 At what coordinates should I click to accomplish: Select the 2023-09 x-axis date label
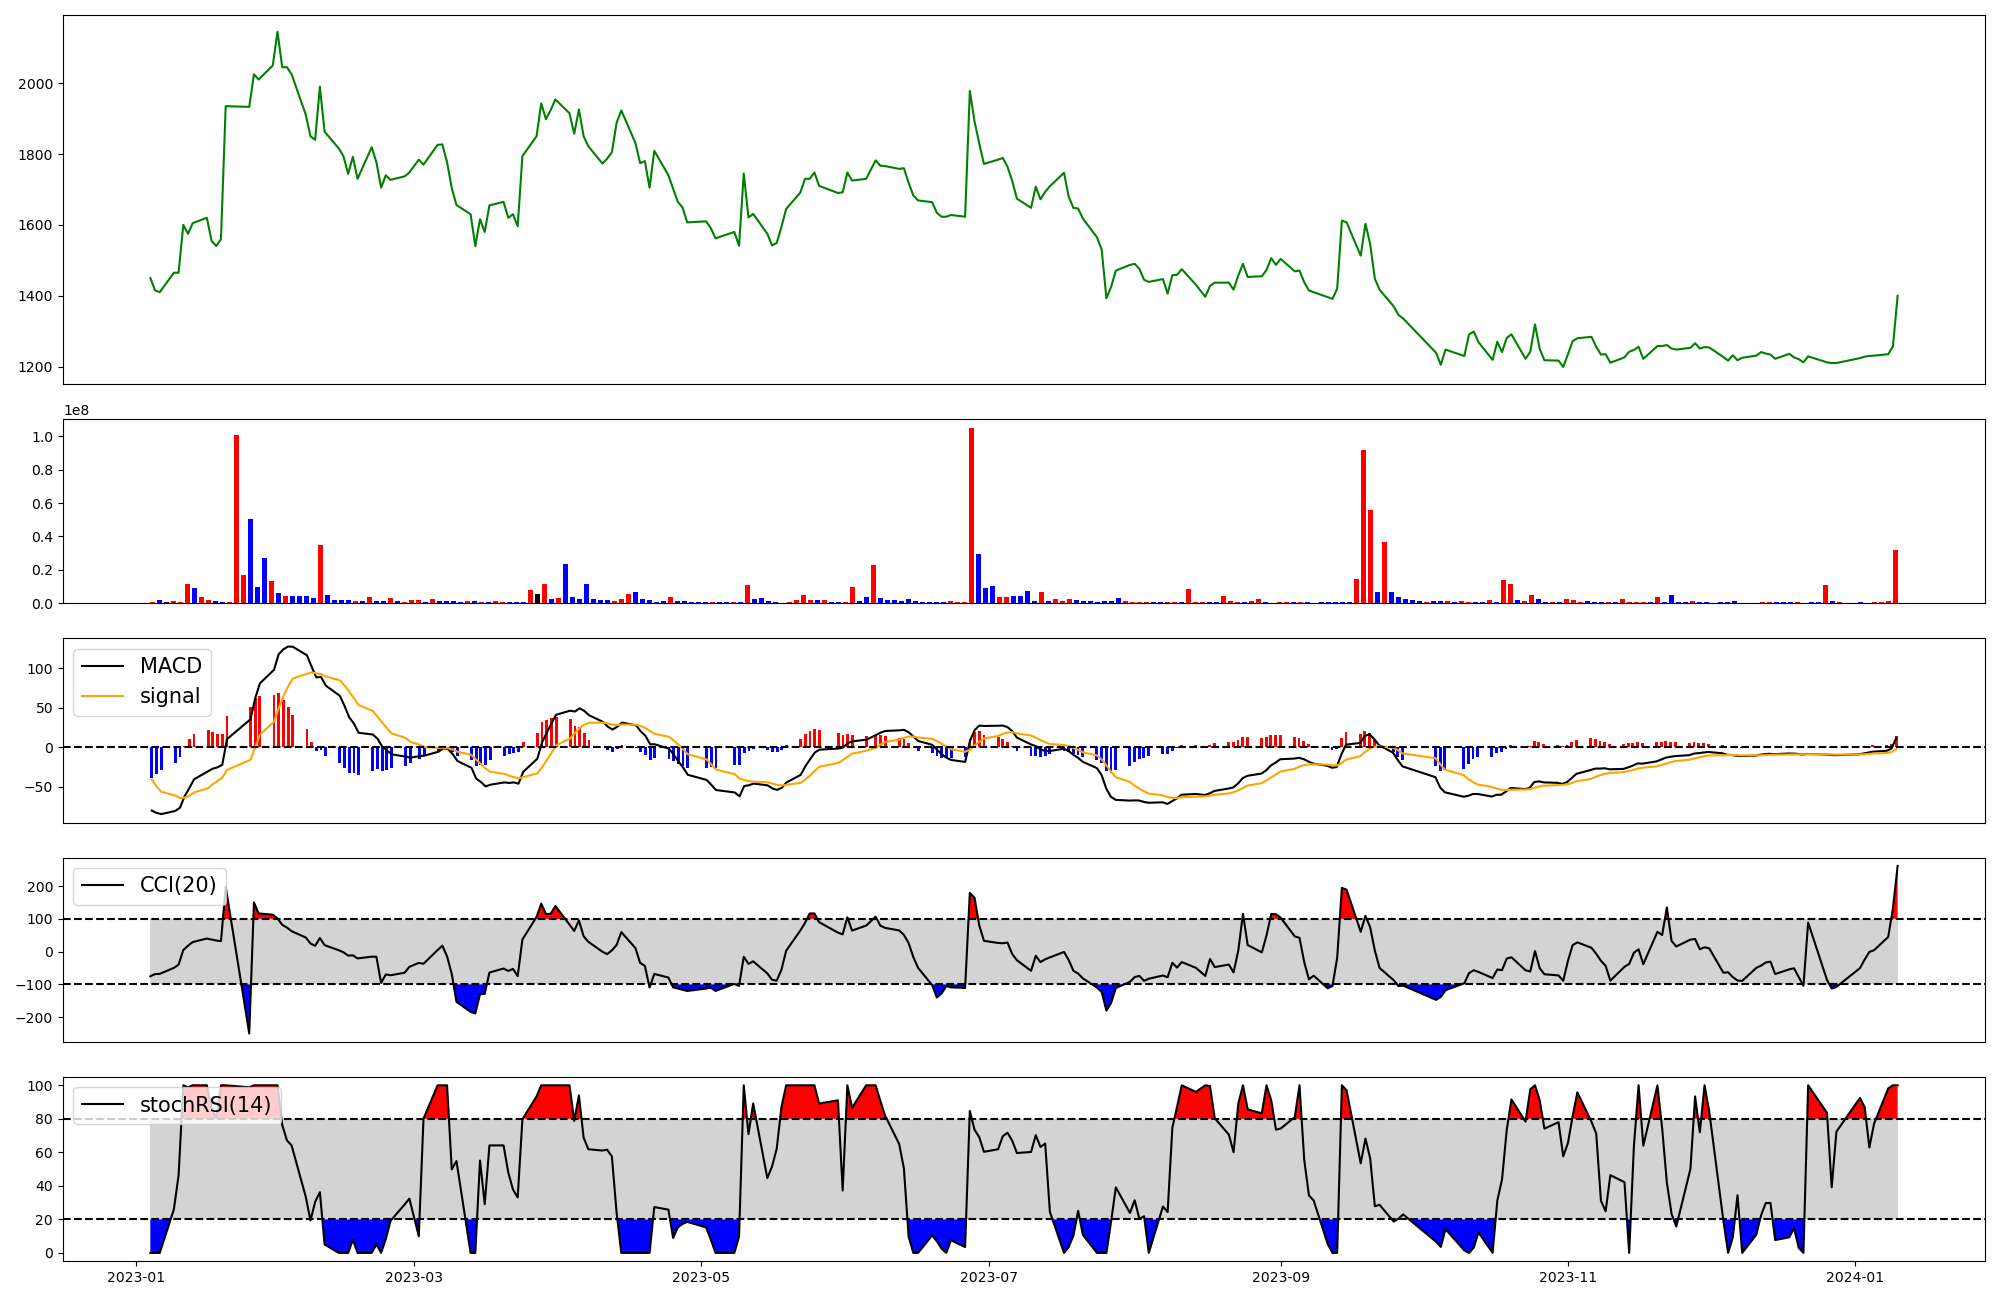point(1281,1277)
